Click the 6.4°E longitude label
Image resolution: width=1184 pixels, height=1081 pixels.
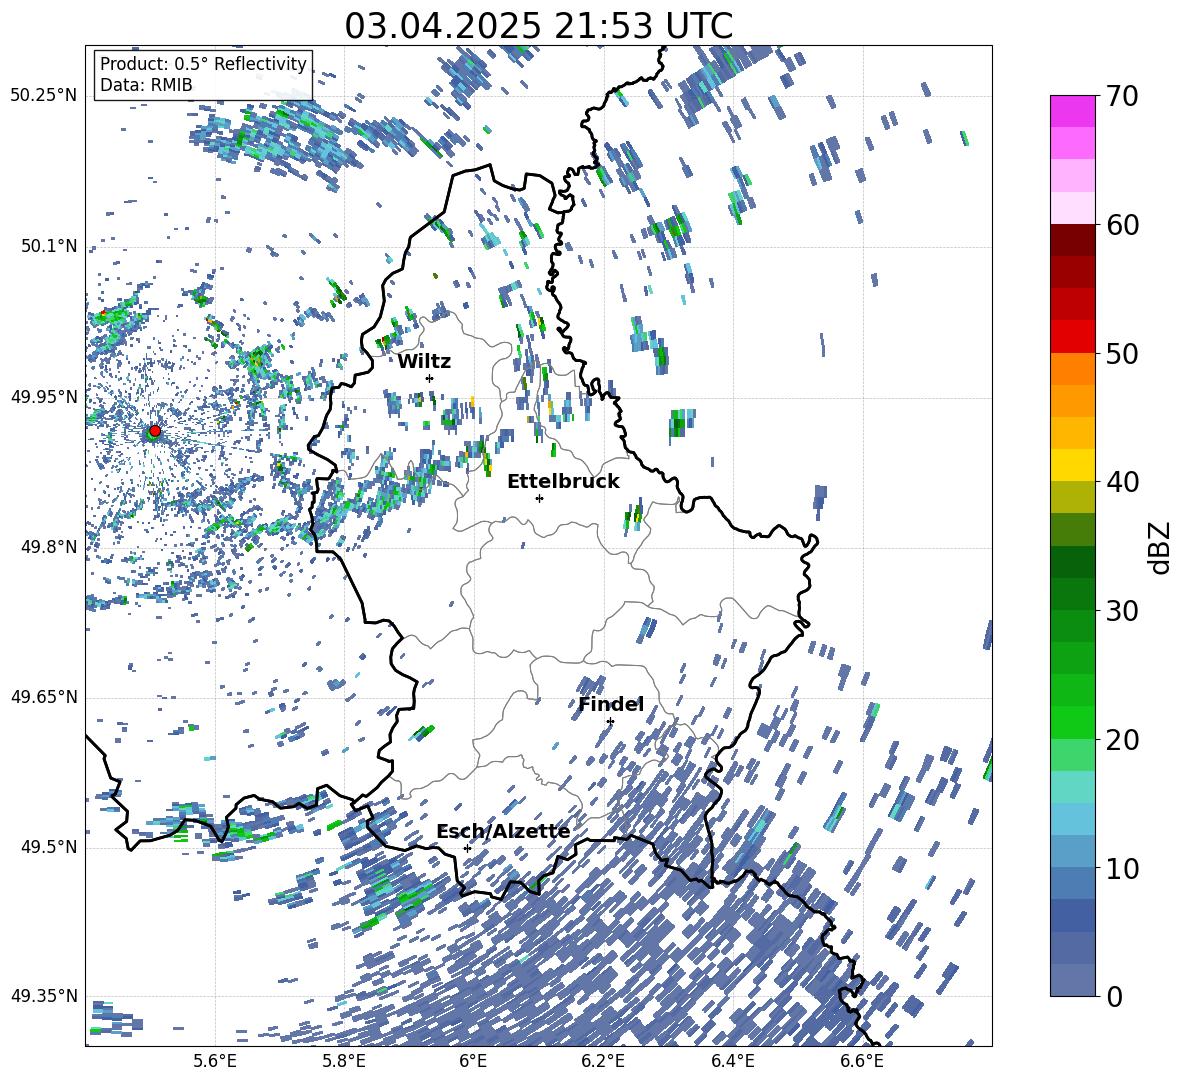[x=732, y=1061]
